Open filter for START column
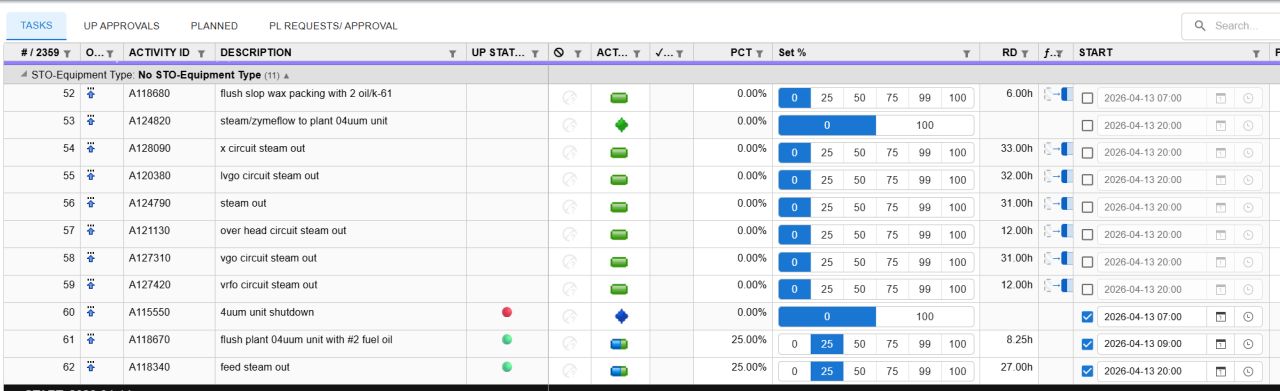The width and height of the screenshot is (1280, 391). [x=1257, y=53]
